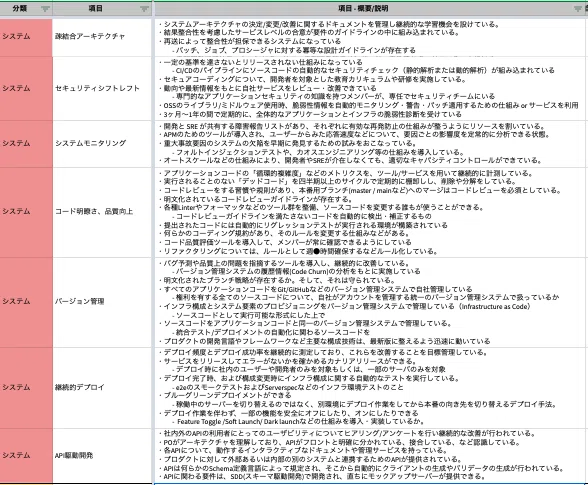This screenshot has width=588, height=485.
Task: Select description cell of the セキュリティシフトレフト row
Action: (370, 89)
